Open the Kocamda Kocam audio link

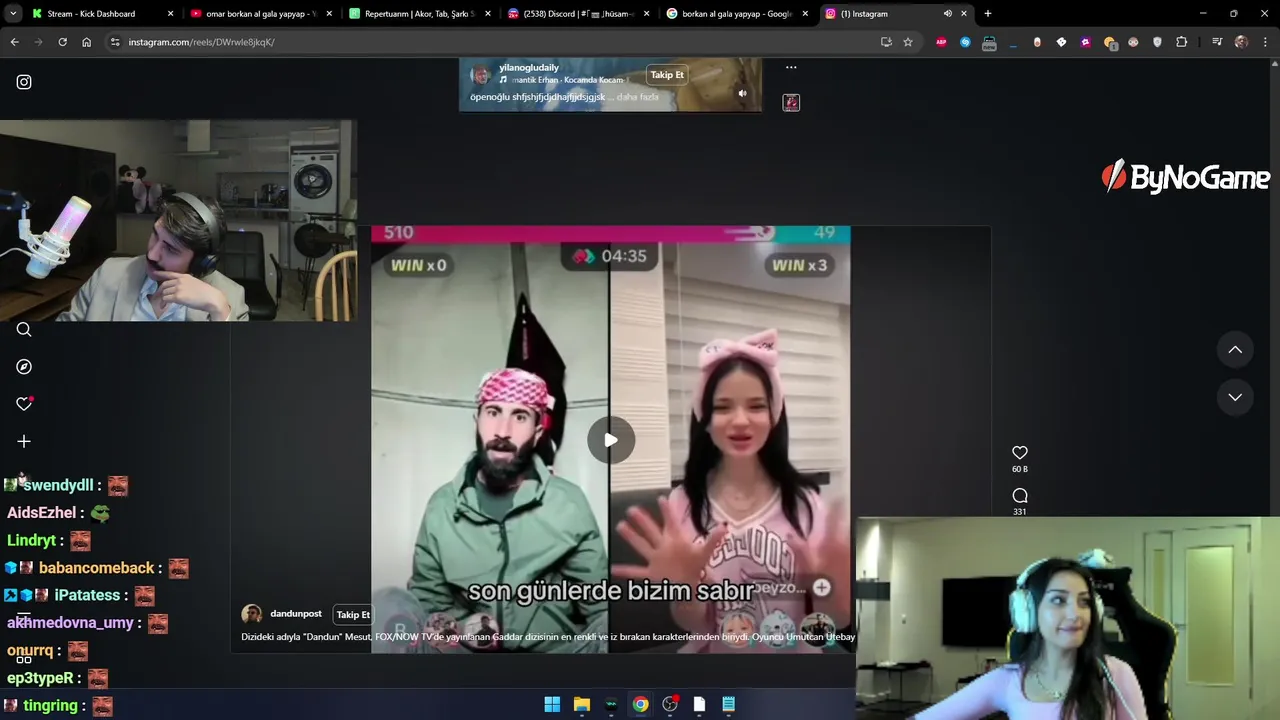(x=567, y=80)
